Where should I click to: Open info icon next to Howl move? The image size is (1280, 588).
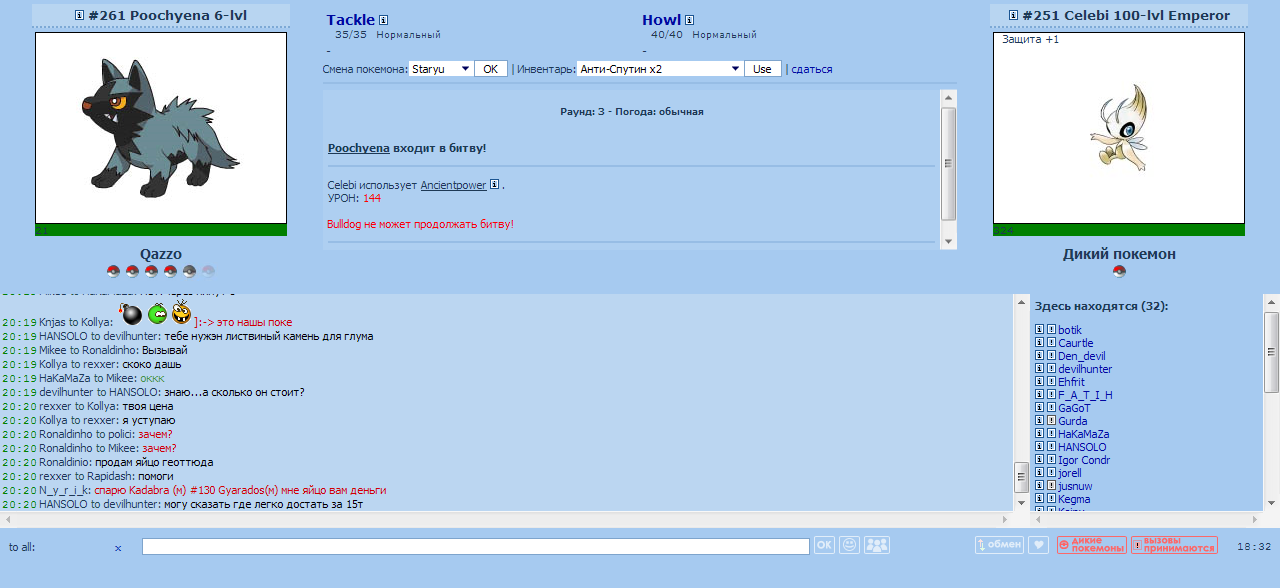click(690, 20)
